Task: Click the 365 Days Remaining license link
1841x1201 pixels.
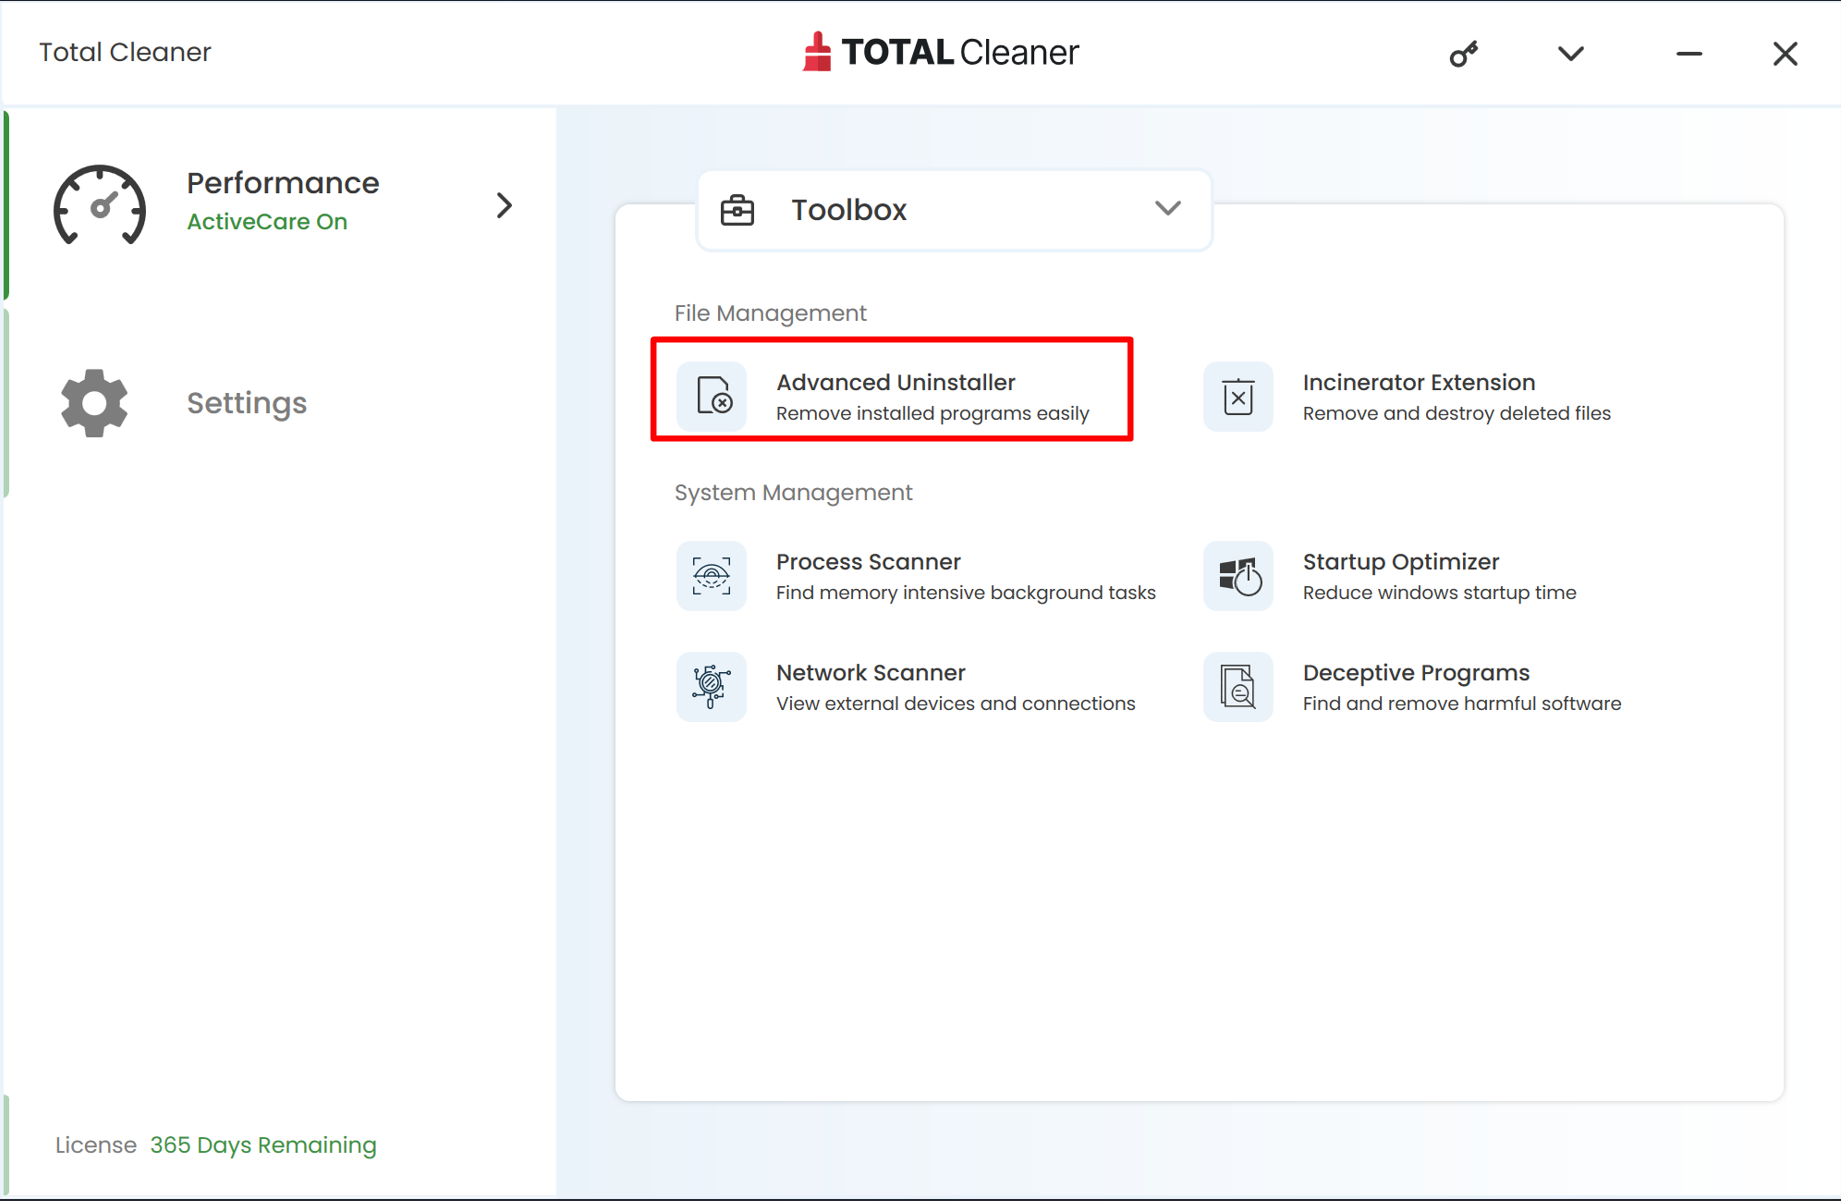Action: (263, 1145)
